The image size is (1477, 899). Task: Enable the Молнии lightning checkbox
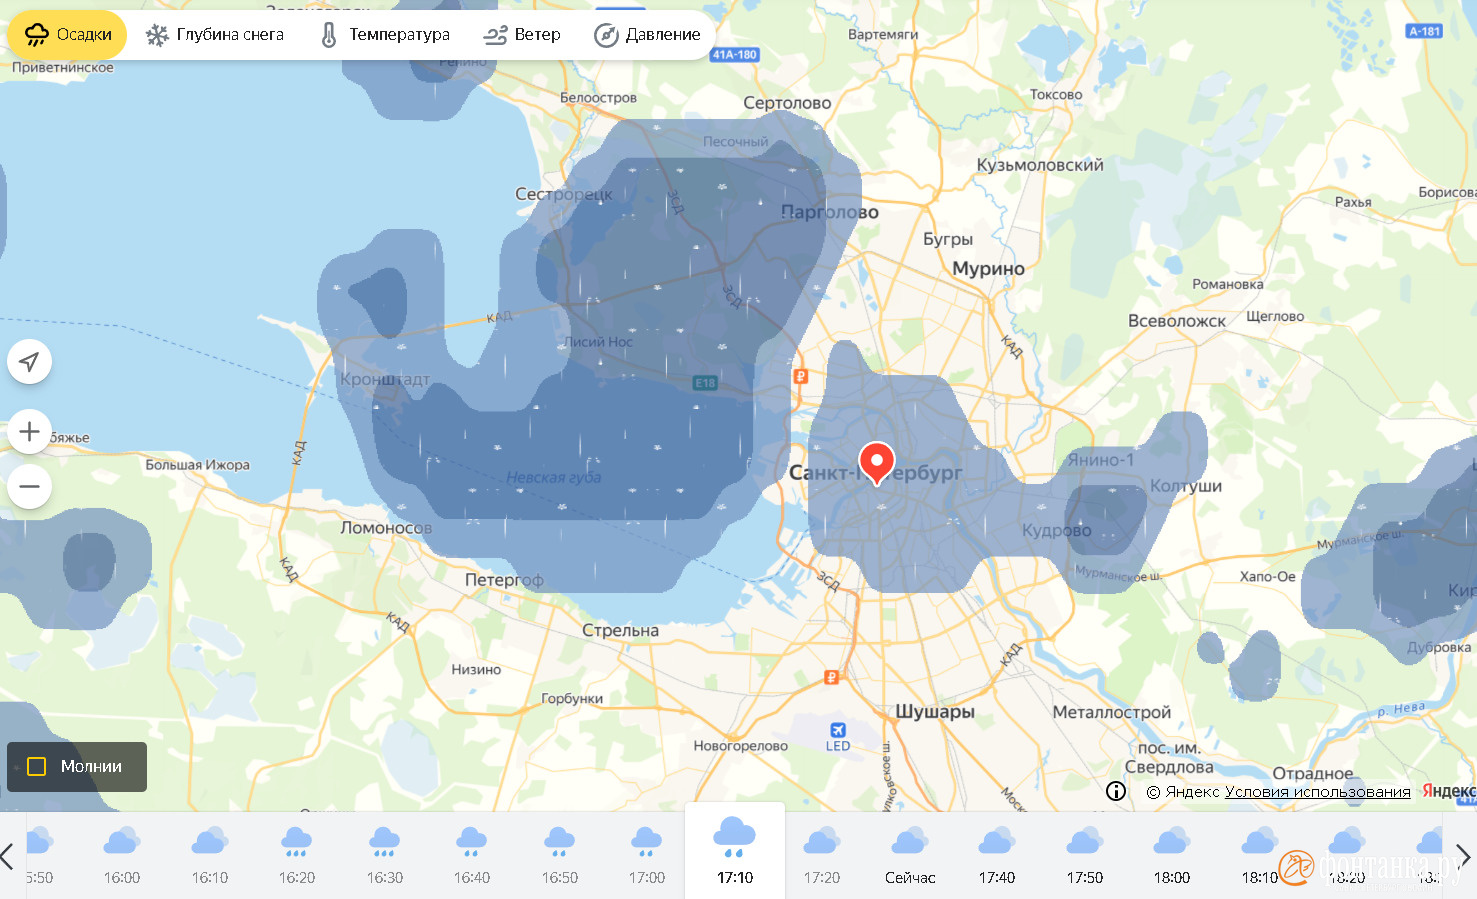(37, 767)
